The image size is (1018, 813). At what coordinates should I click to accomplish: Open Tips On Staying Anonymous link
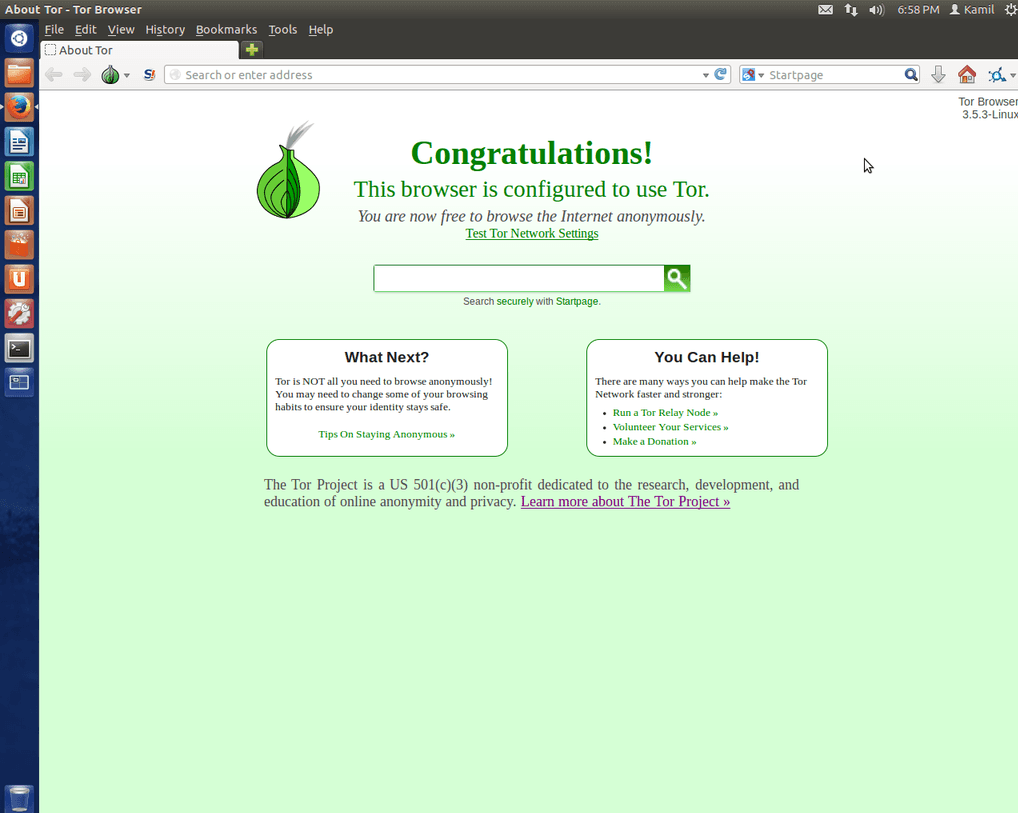point(386,434)
